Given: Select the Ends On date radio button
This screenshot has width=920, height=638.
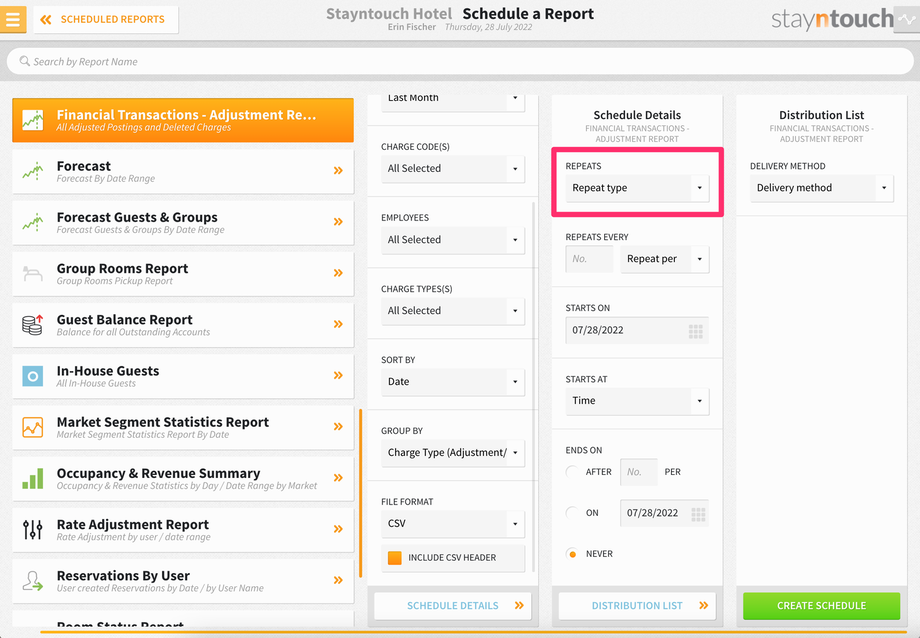Looking at the screenshot, I should click(572, 513).
